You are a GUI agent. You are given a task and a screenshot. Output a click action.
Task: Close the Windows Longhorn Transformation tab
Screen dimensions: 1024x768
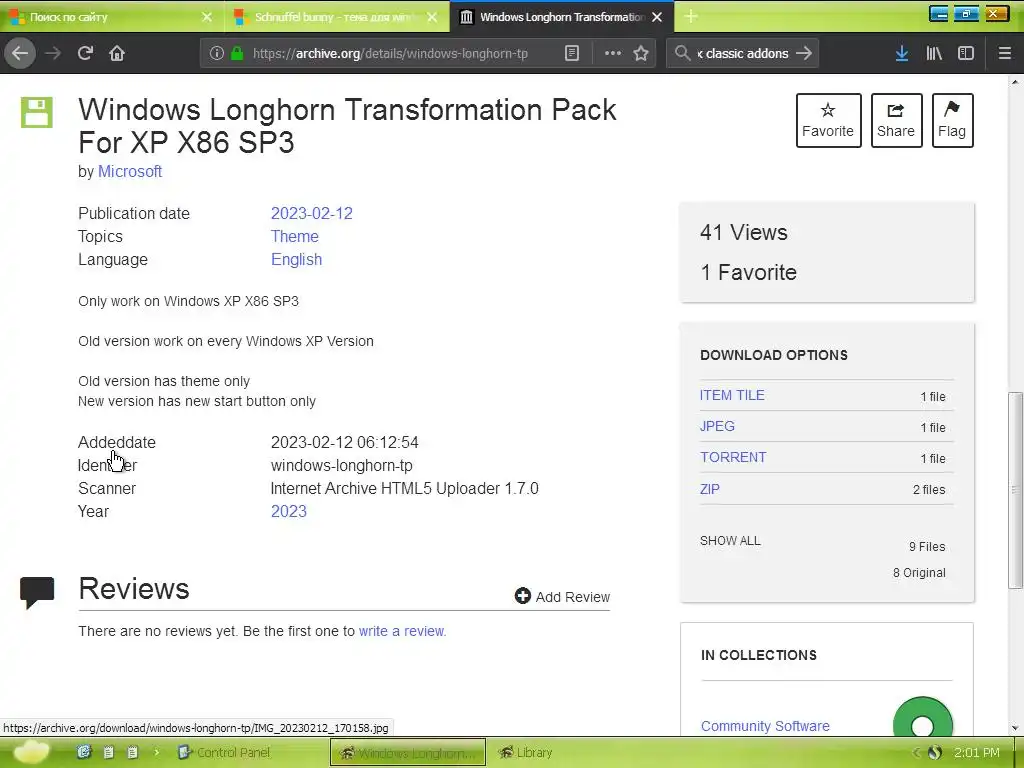tap(658, 17)
